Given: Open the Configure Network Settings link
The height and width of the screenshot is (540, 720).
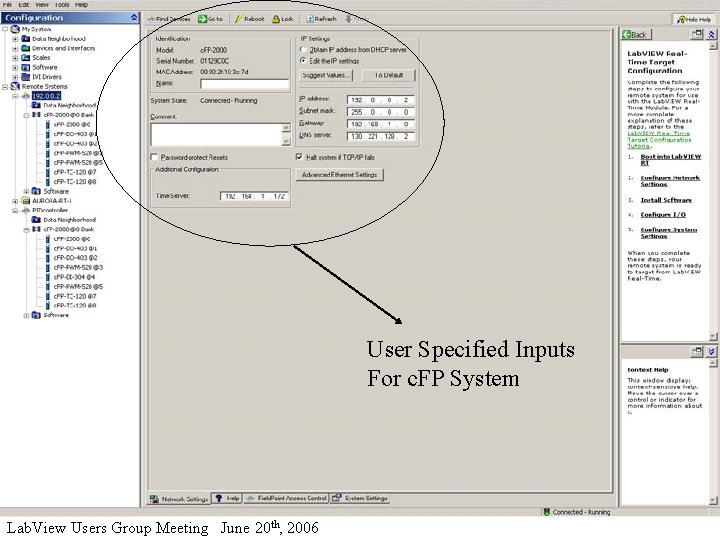Looking at the screenshot, I should pyautogui.click(x=670, y=181).
